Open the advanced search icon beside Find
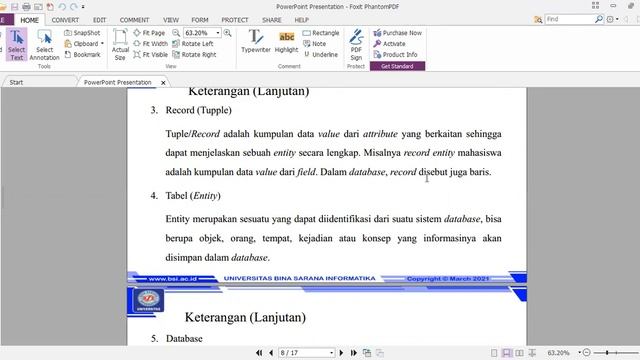This screenshot has width=640, height=360. [538, 19]
